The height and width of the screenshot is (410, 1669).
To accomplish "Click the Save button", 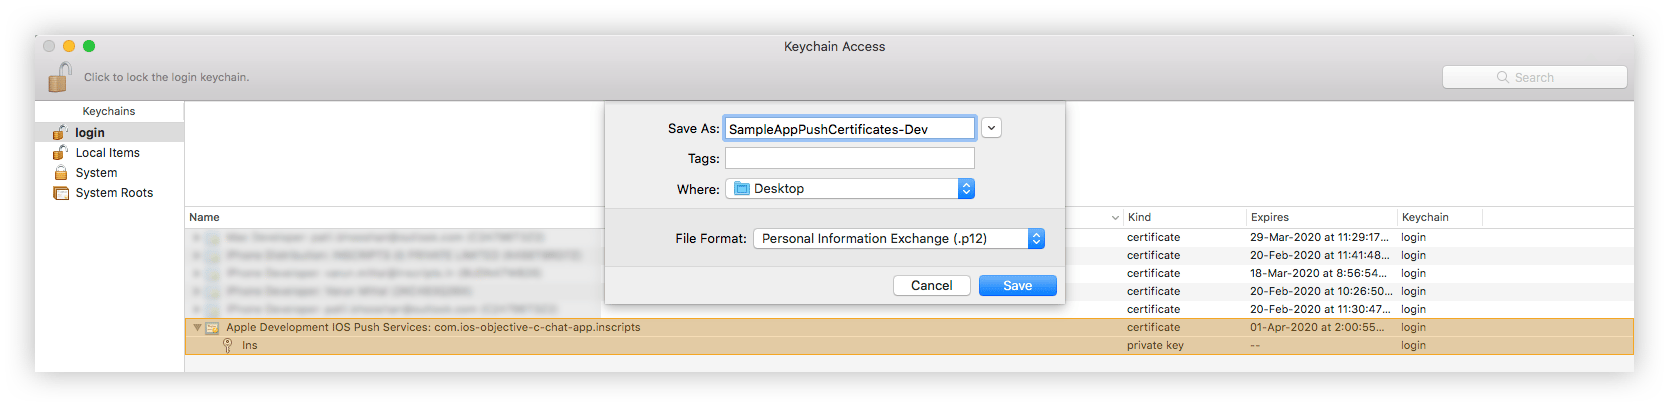I will click(1017, 285).
